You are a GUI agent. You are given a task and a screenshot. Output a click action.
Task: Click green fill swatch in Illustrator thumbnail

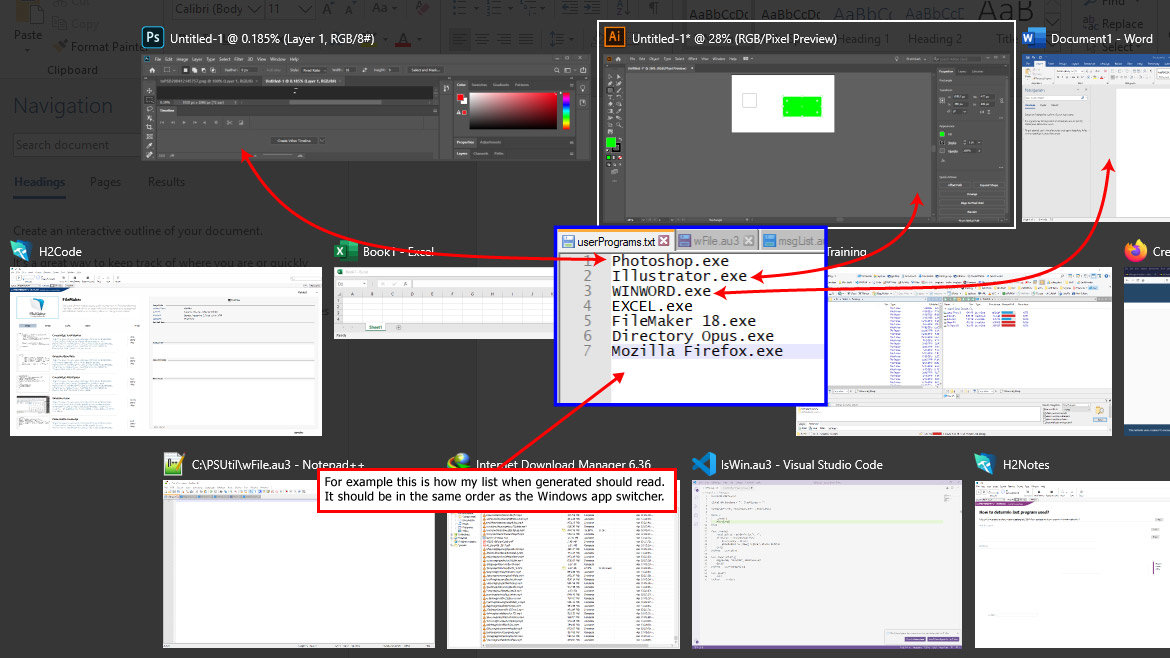[610, 142]
